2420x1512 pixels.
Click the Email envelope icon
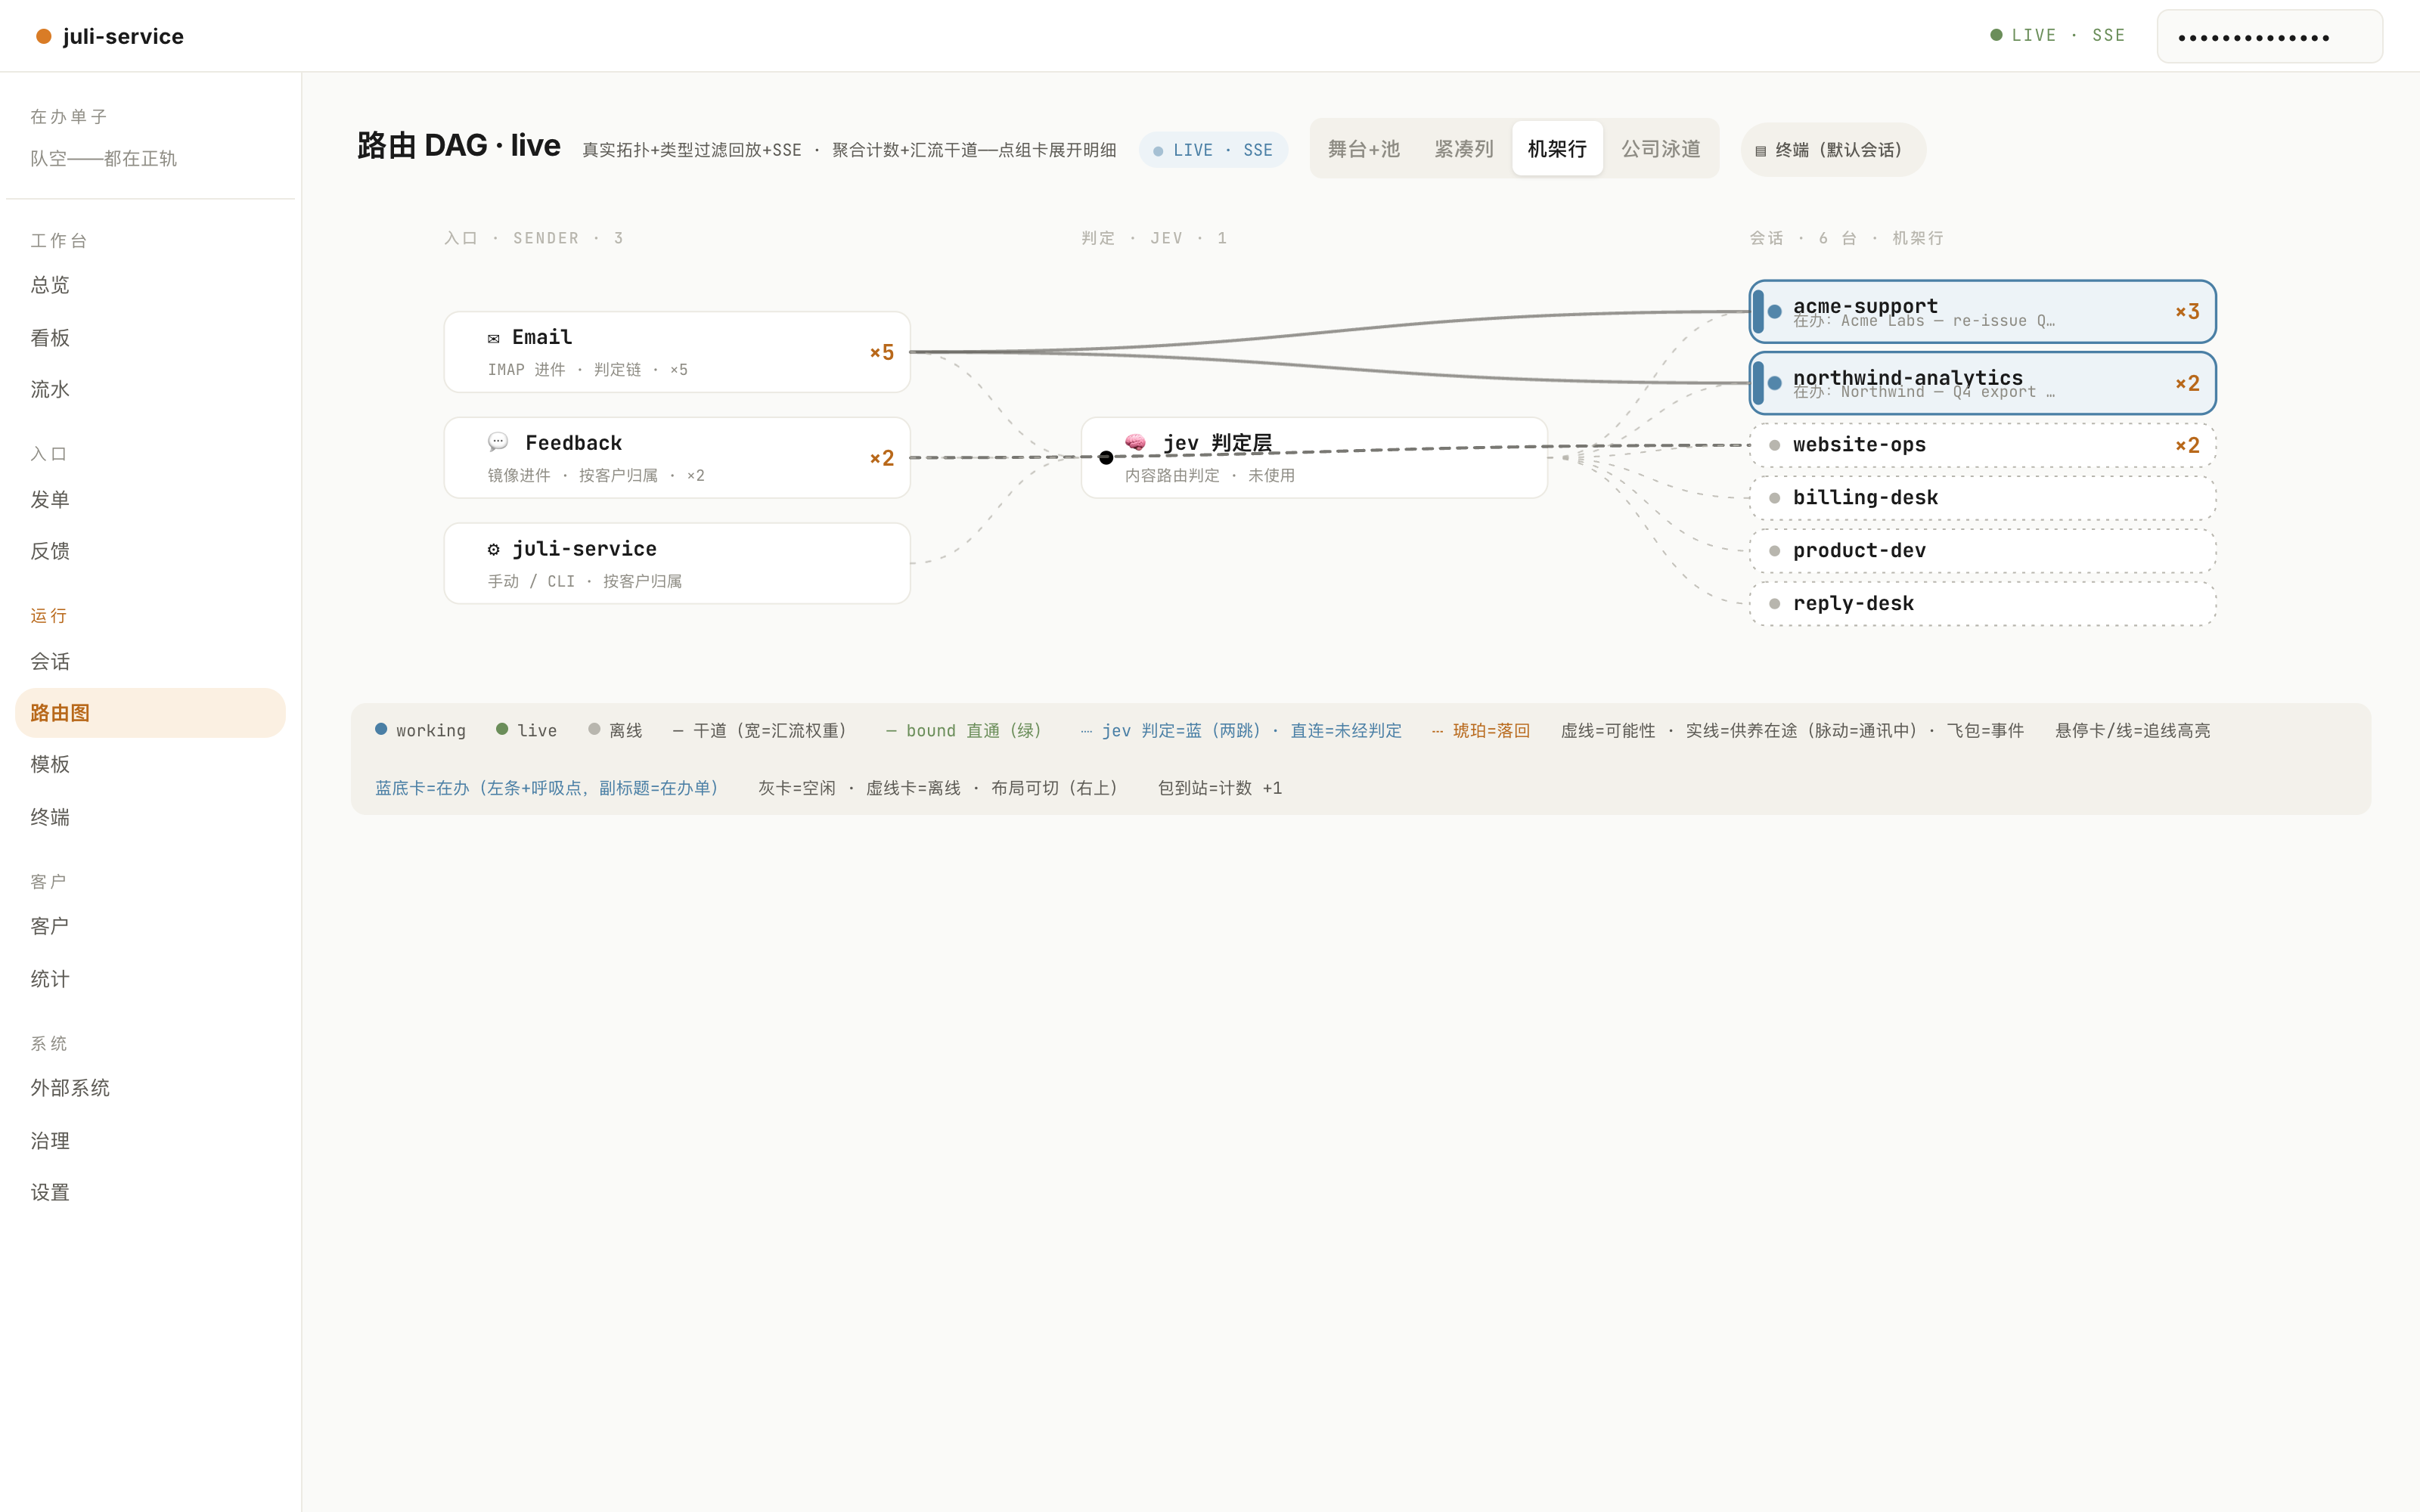coord(493,338)
